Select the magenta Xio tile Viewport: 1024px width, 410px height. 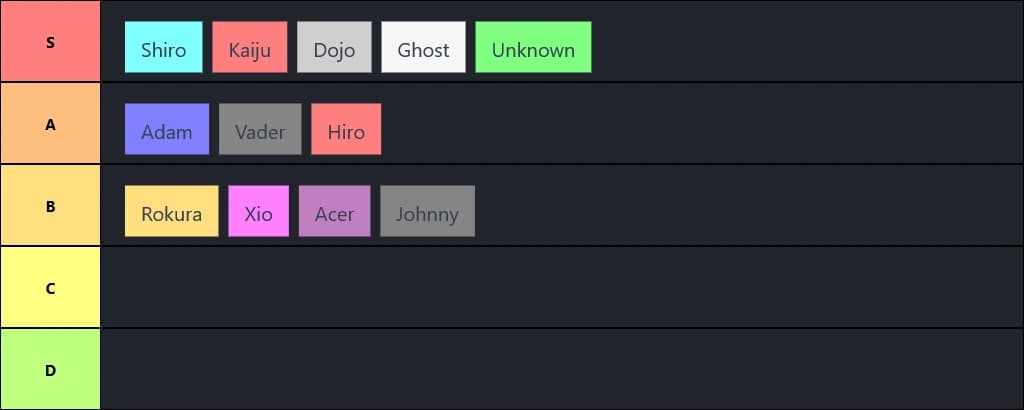(x=258, y=212)
